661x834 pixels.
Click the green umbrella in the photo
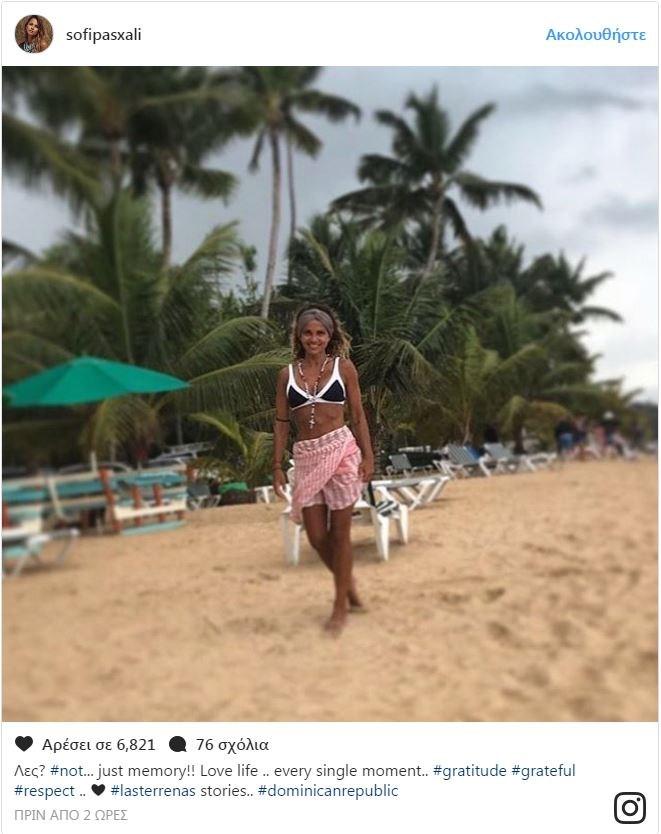tap(95, 382)
